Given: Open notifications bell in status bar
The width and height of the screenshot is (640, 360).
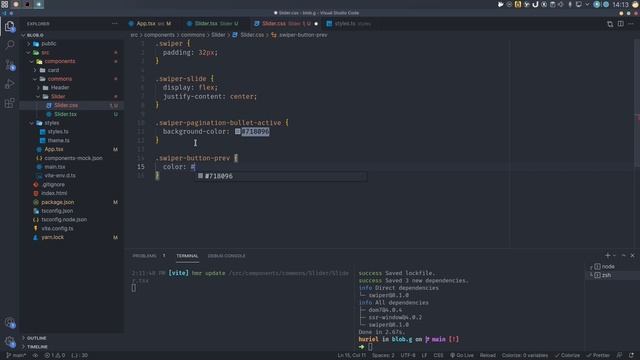Looking at the screenshot, I should pos(631,356).
